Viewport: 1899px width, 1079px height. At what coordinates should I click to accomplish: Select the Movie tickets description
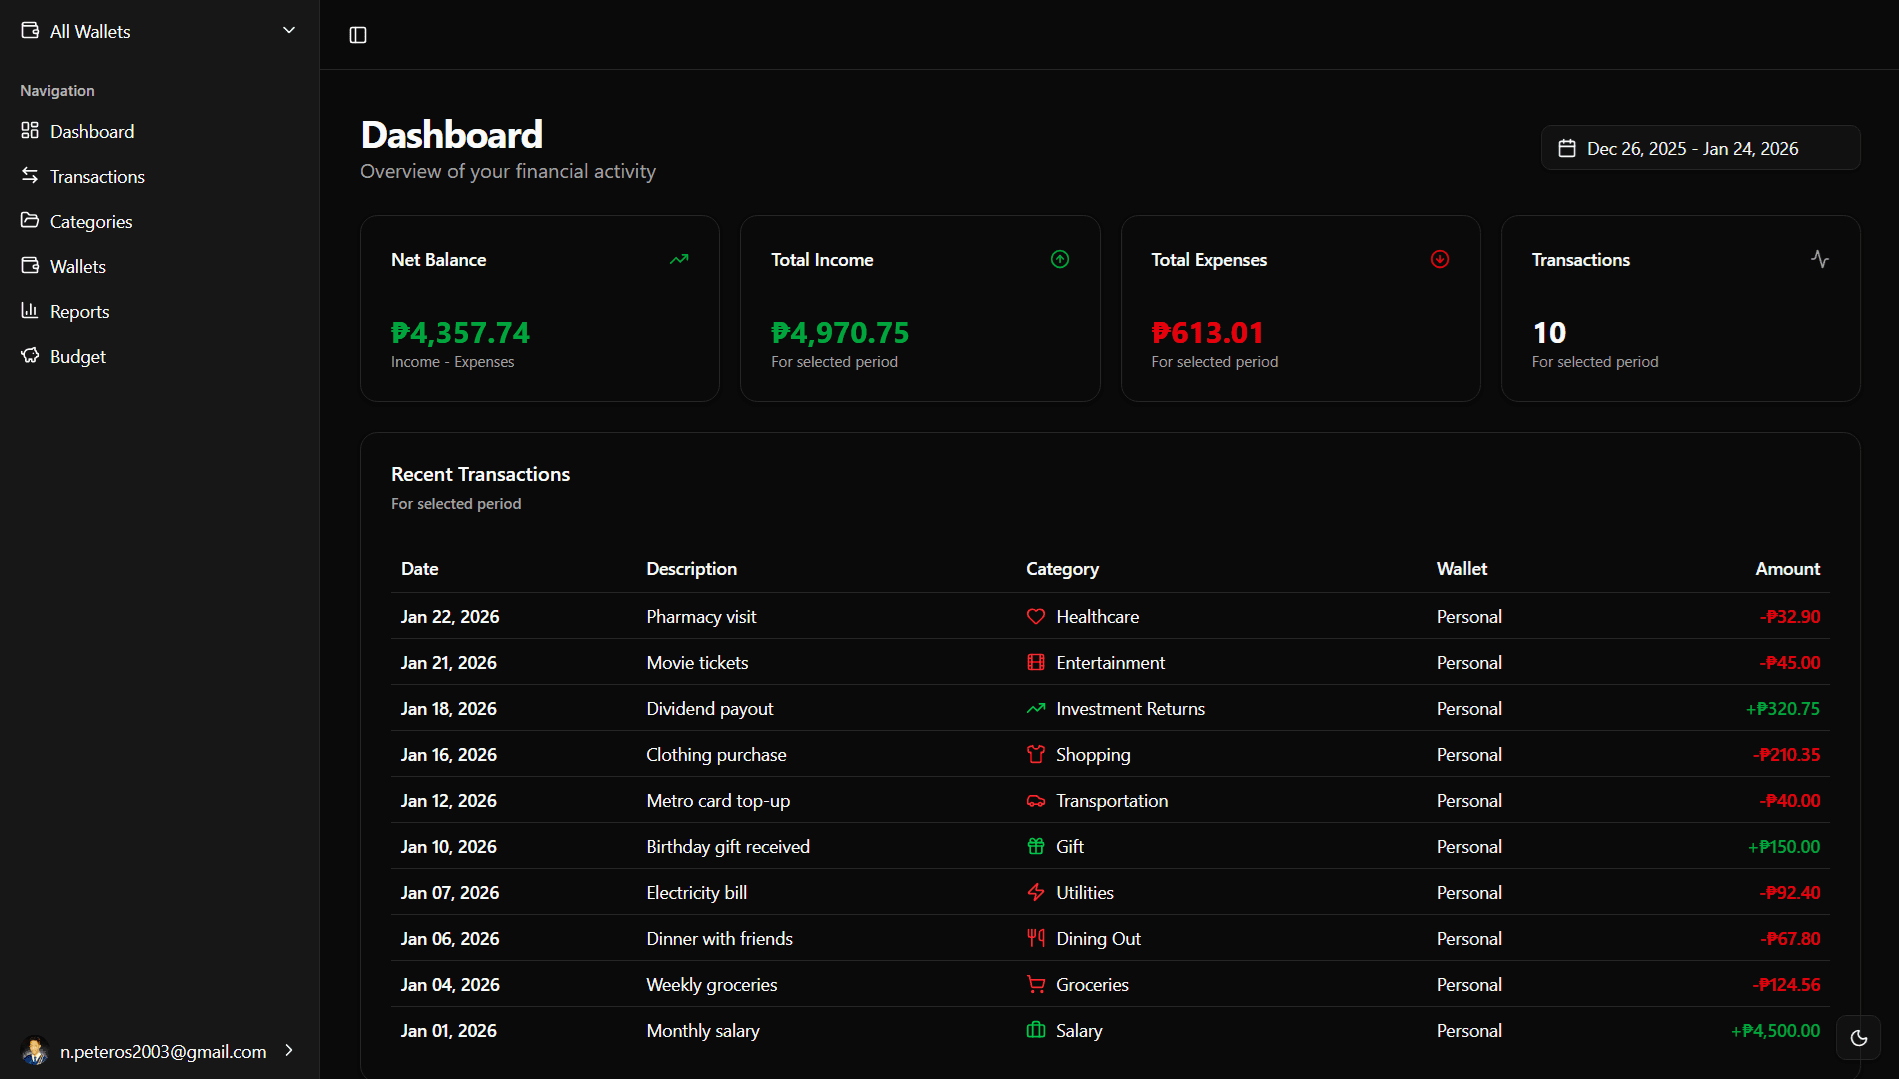(697, 663)
